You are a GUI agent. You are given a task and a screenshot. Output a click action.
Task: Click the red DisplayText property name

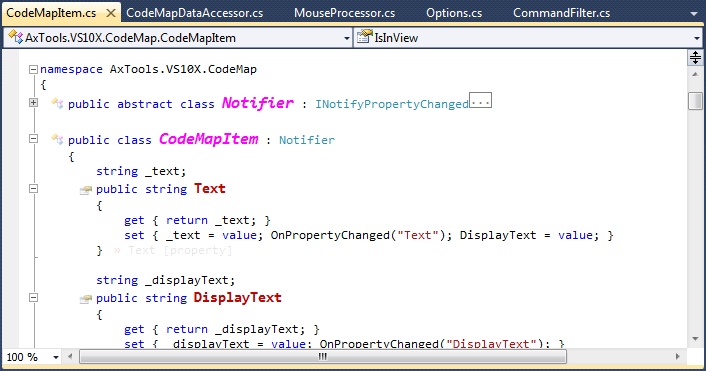point(238,298)
